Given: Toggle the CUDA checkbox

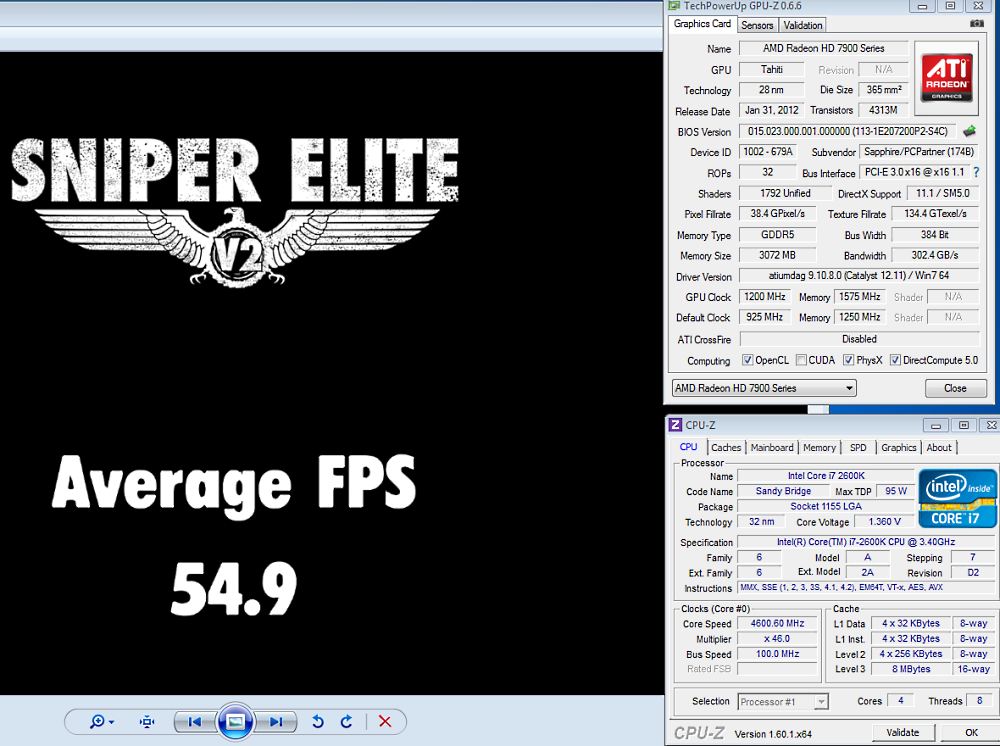Looking at the screenshot, I should (801, 360).
